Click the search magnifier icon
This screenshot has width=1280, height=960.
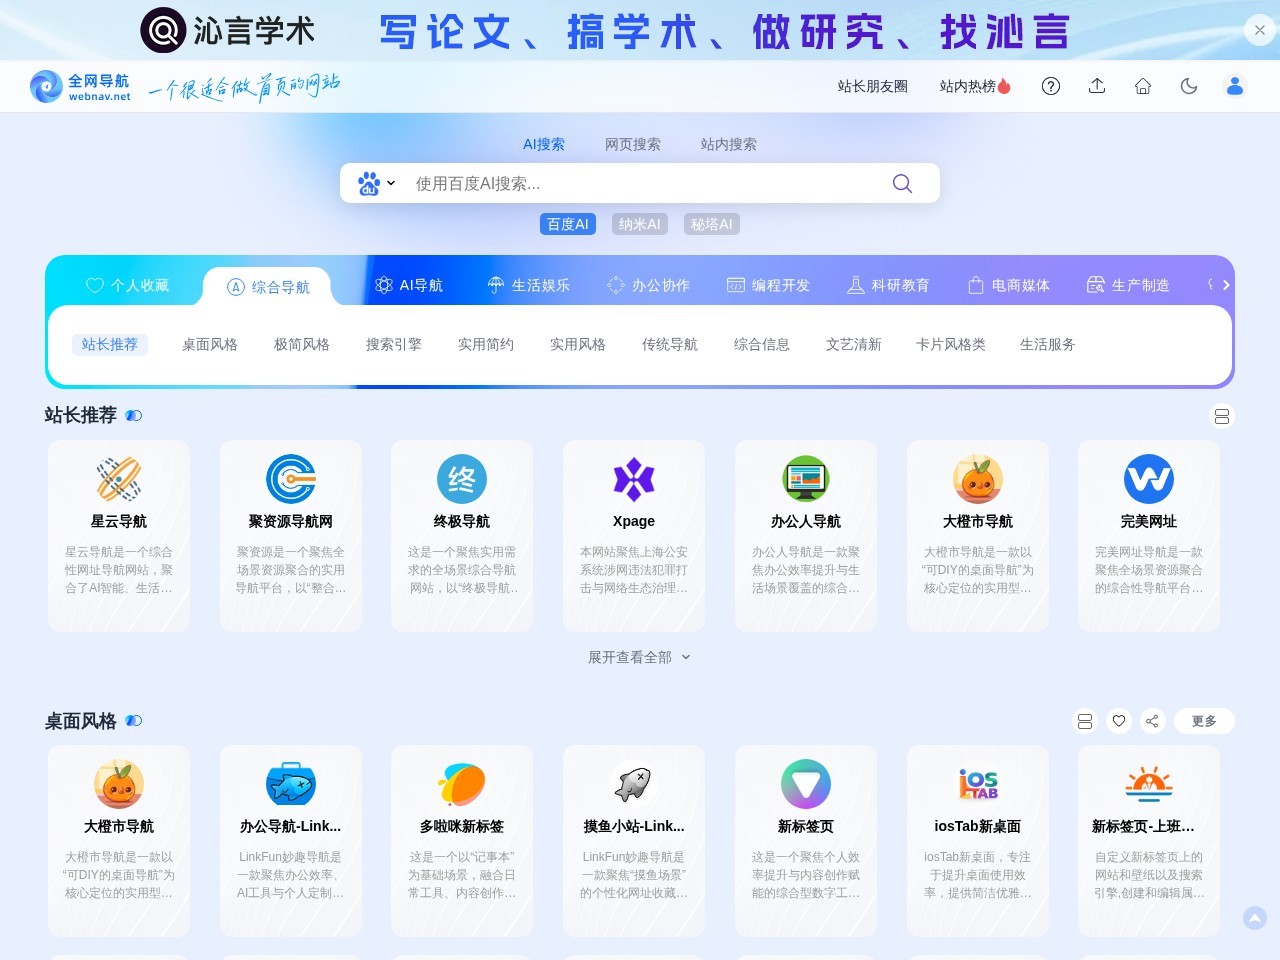click(x=902, y=183)
